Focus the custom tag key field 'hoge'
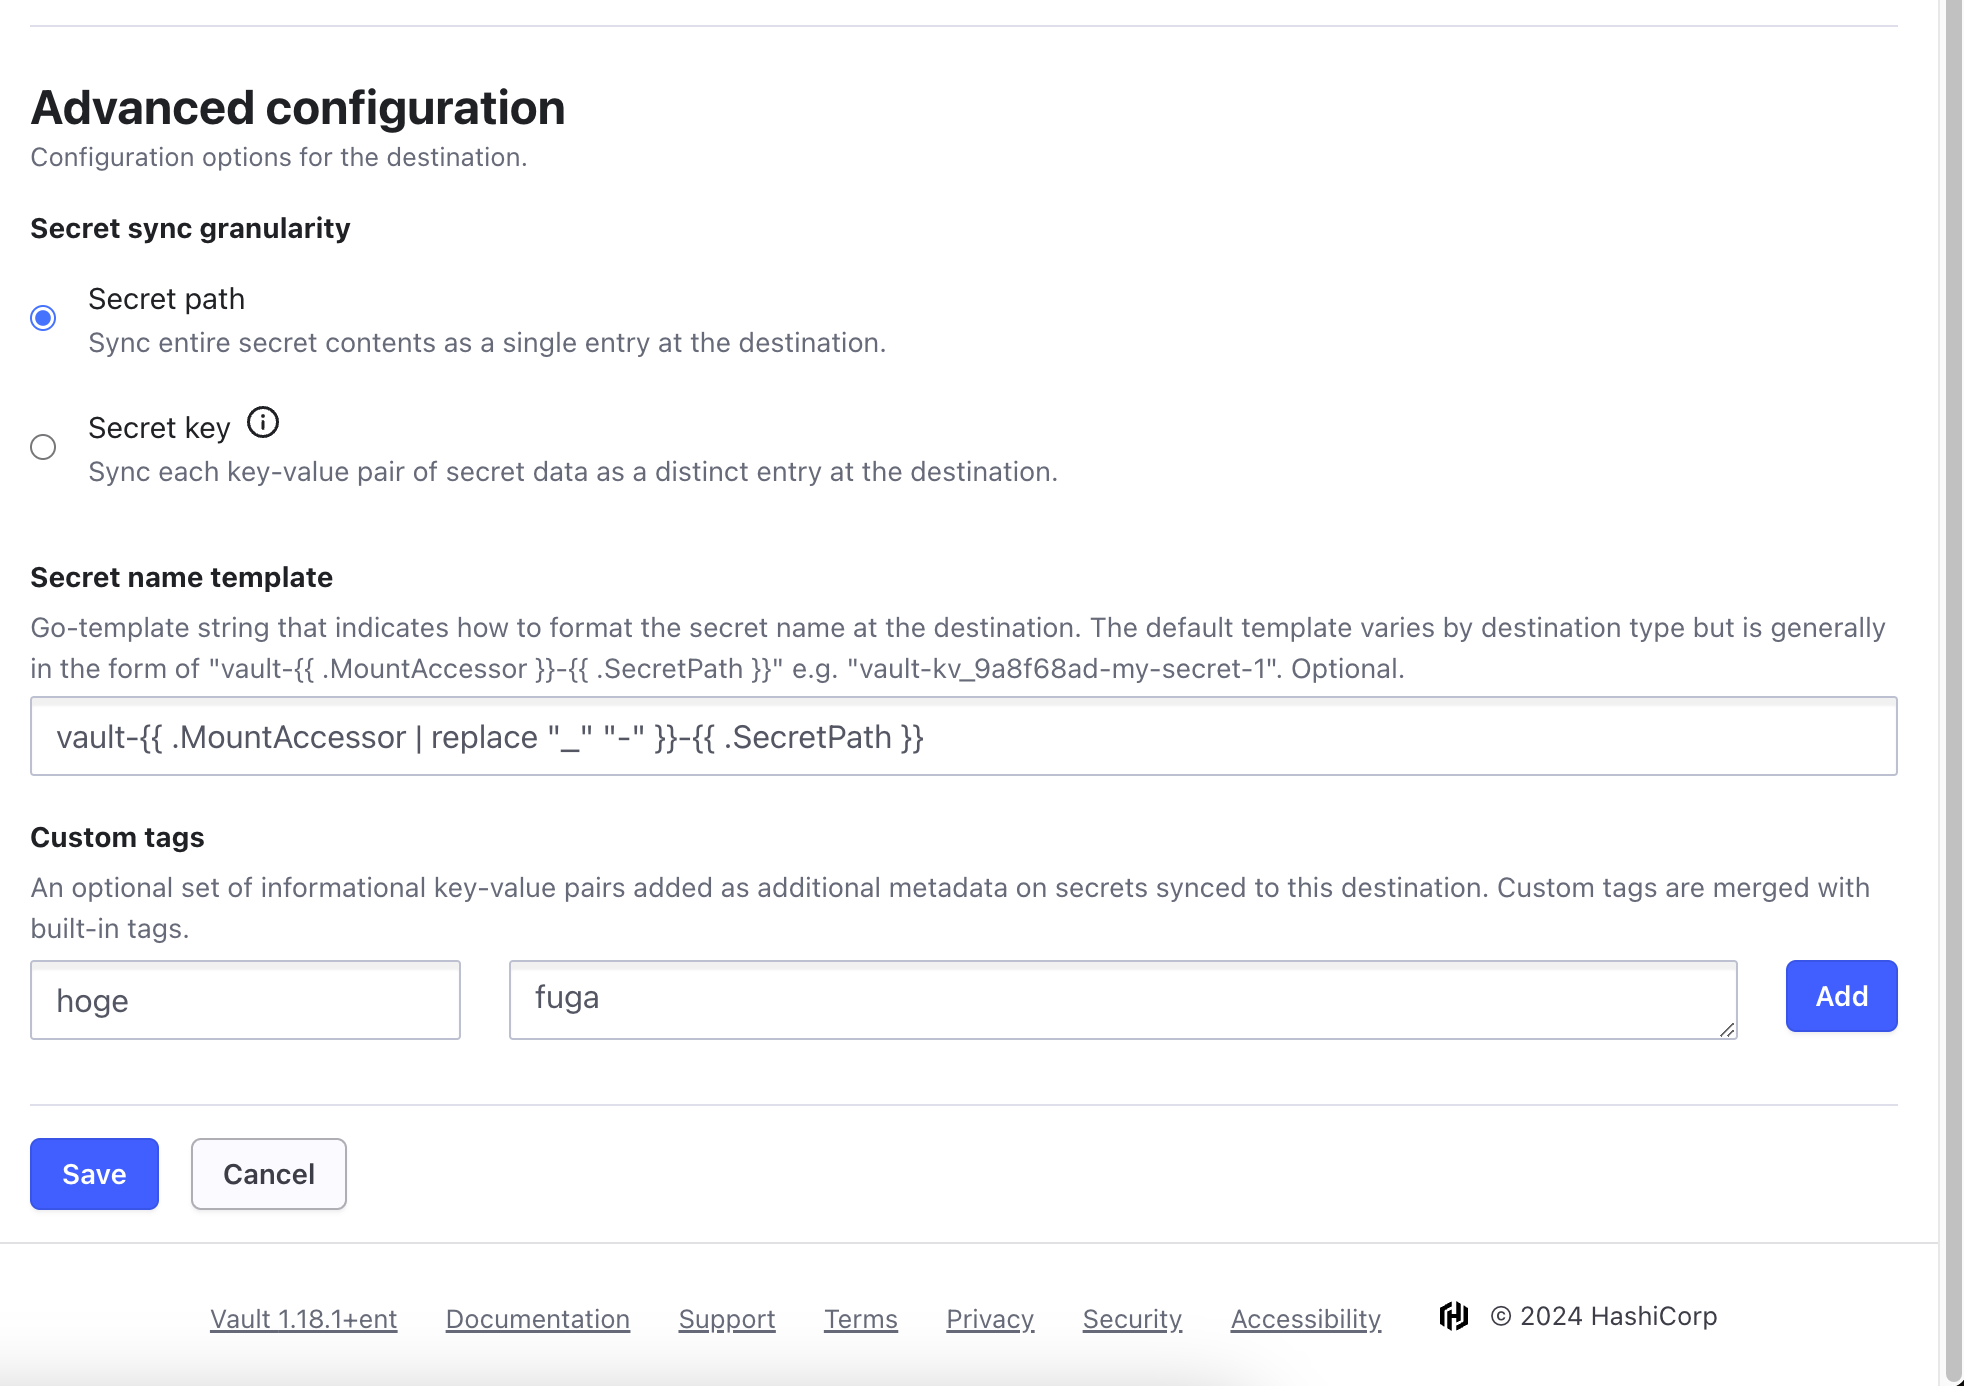 [245, 1001]
